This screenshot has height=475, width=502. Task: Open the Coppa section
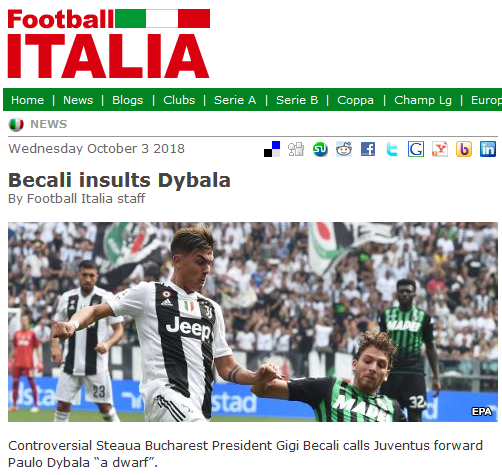click(x=355, y=100)
